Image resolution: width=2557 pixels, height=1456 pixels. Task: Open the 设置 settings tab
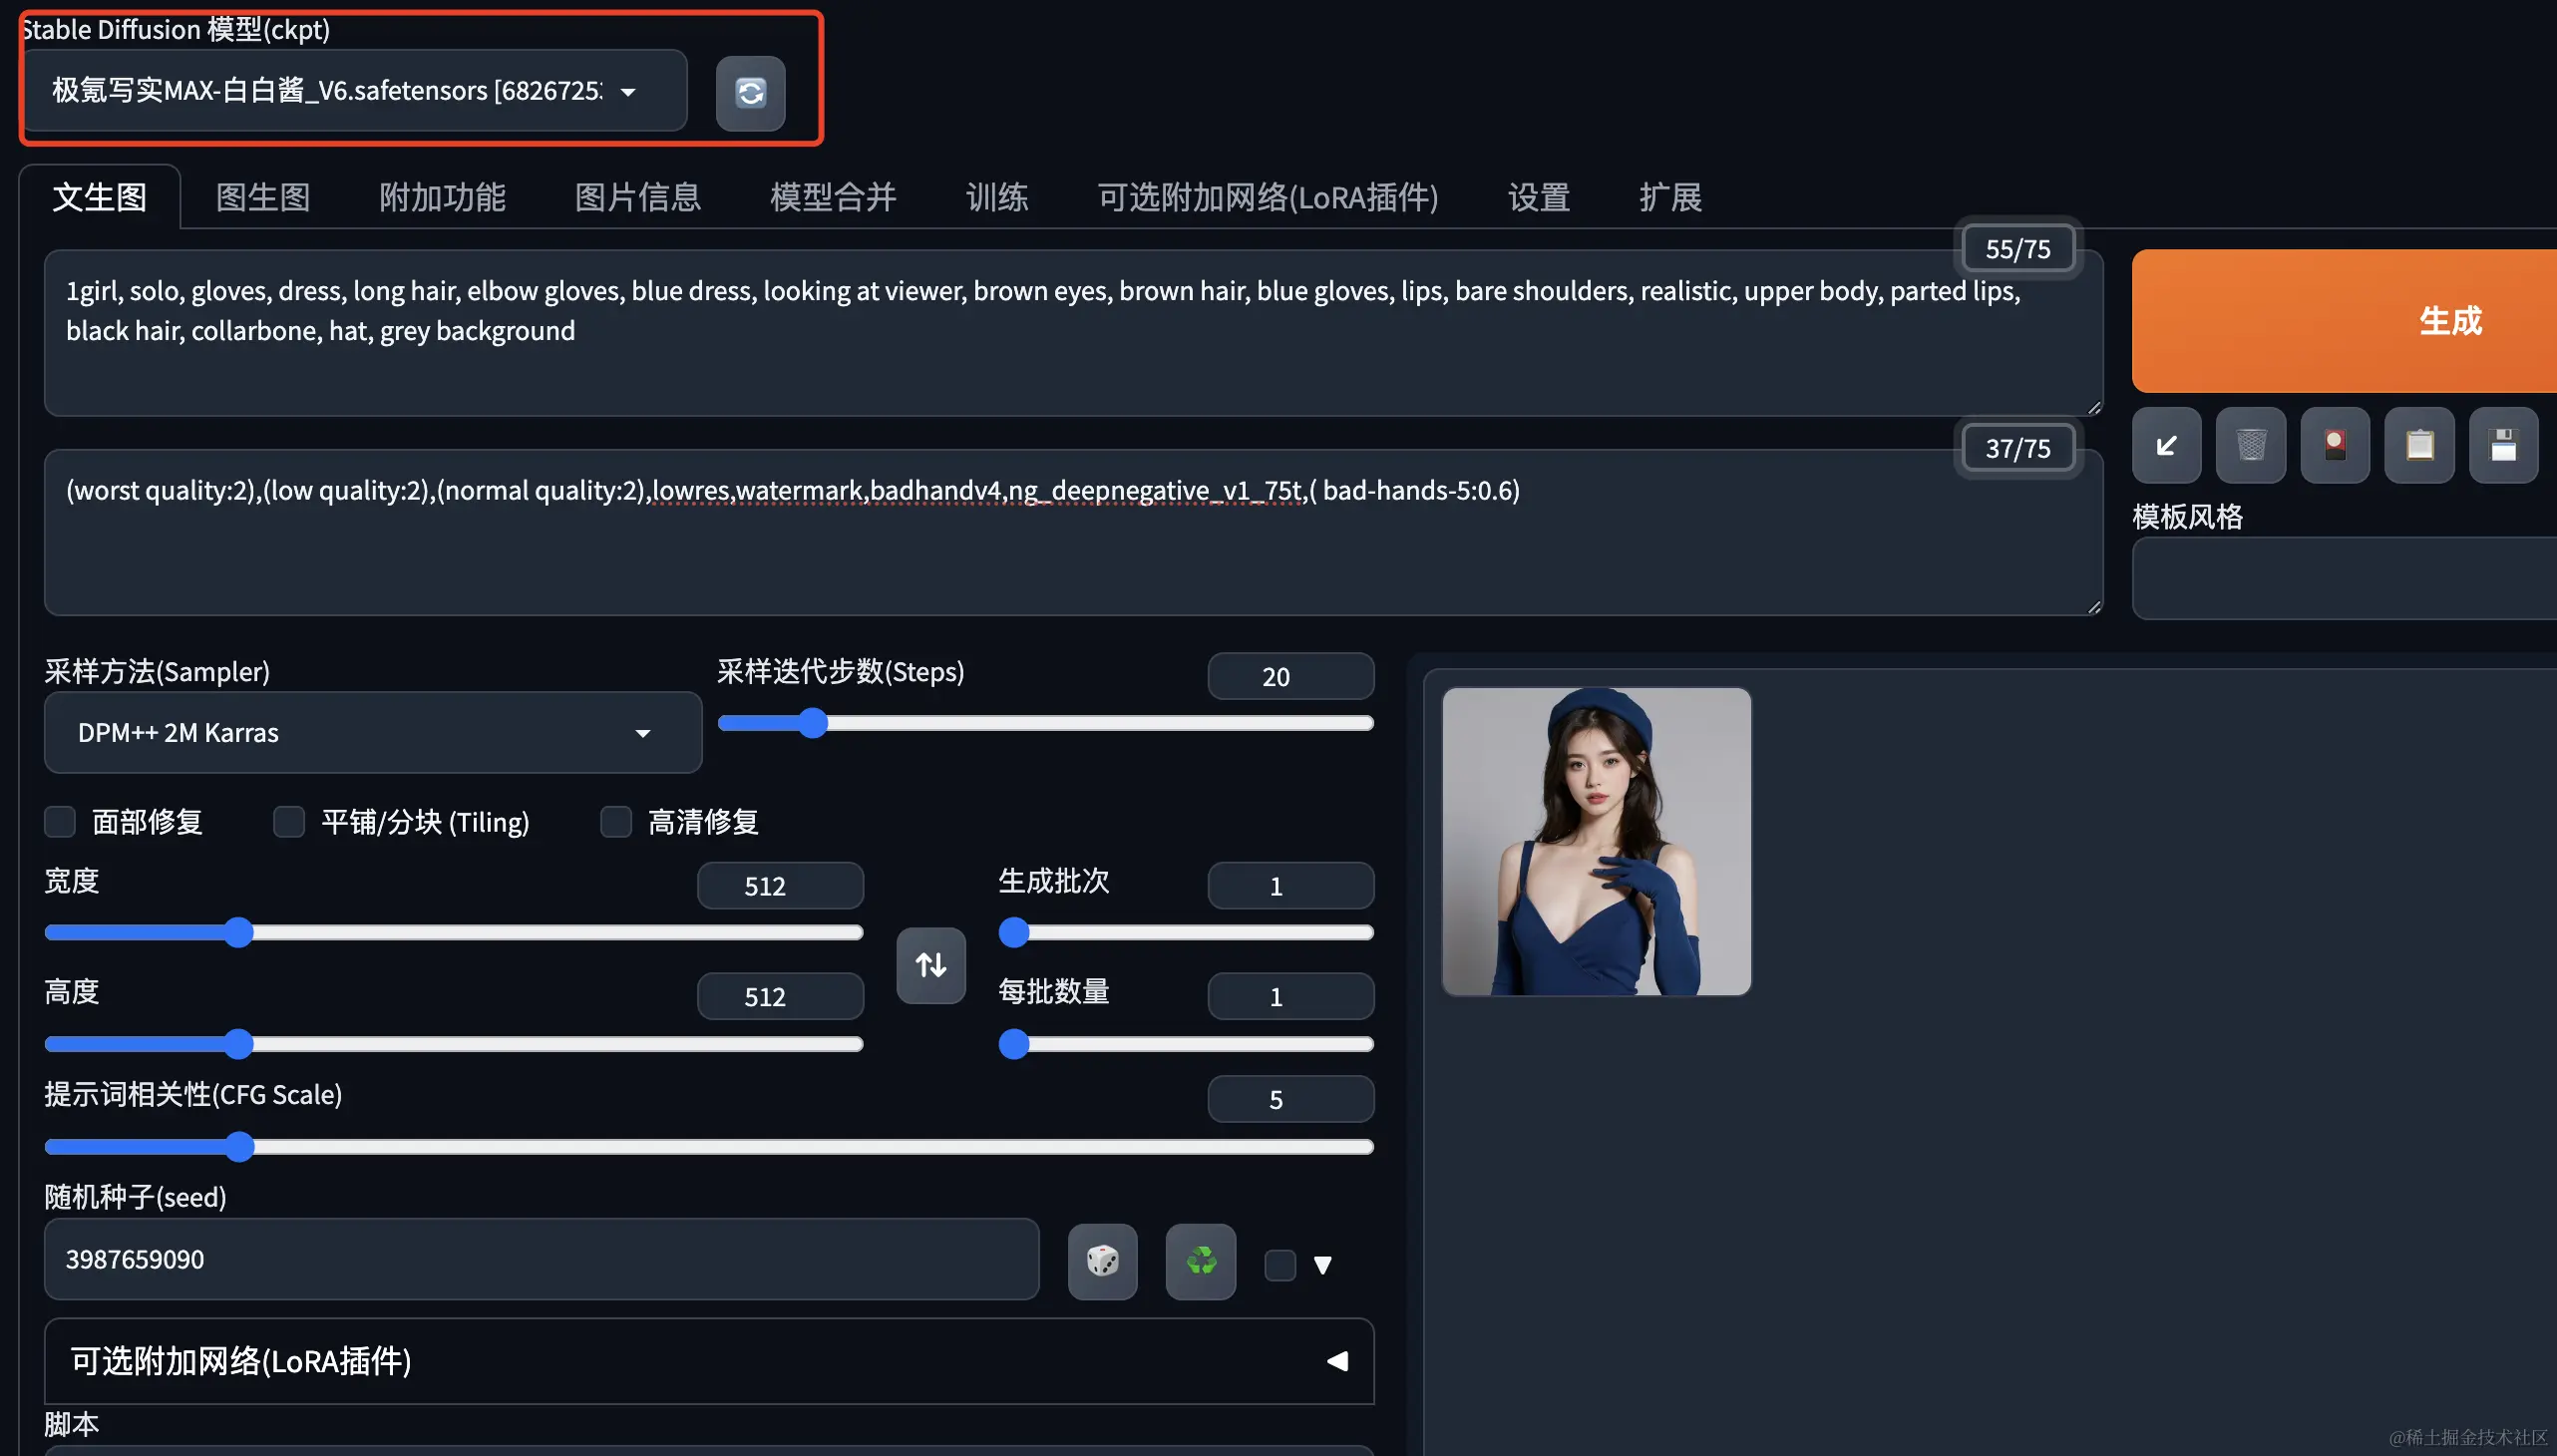point(1538,197)
